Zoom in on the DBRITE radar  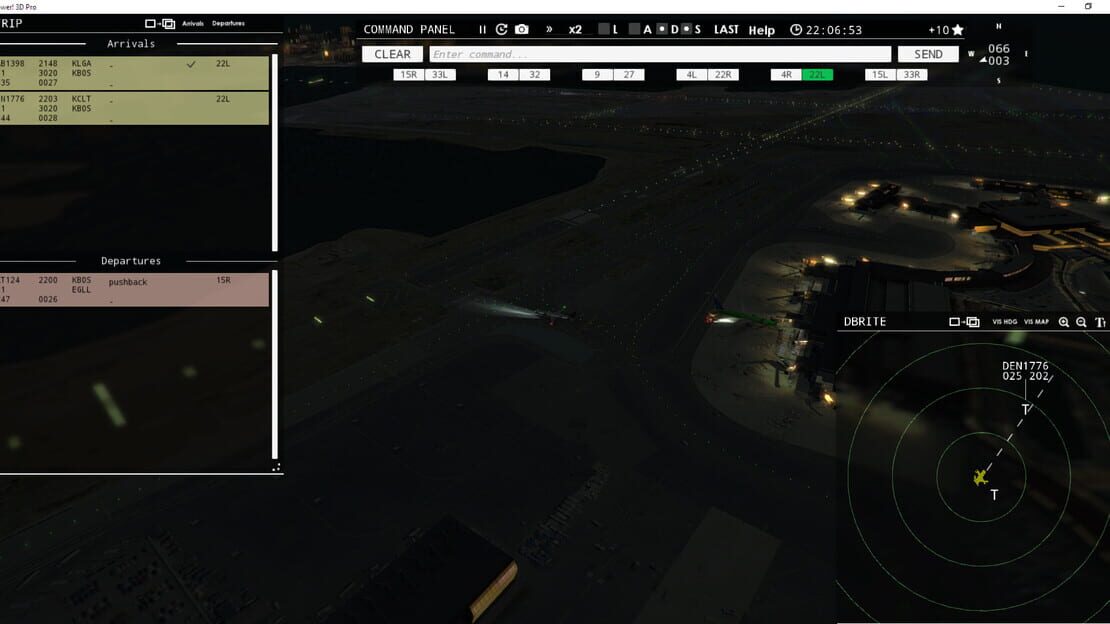(x=1063, y=322)
